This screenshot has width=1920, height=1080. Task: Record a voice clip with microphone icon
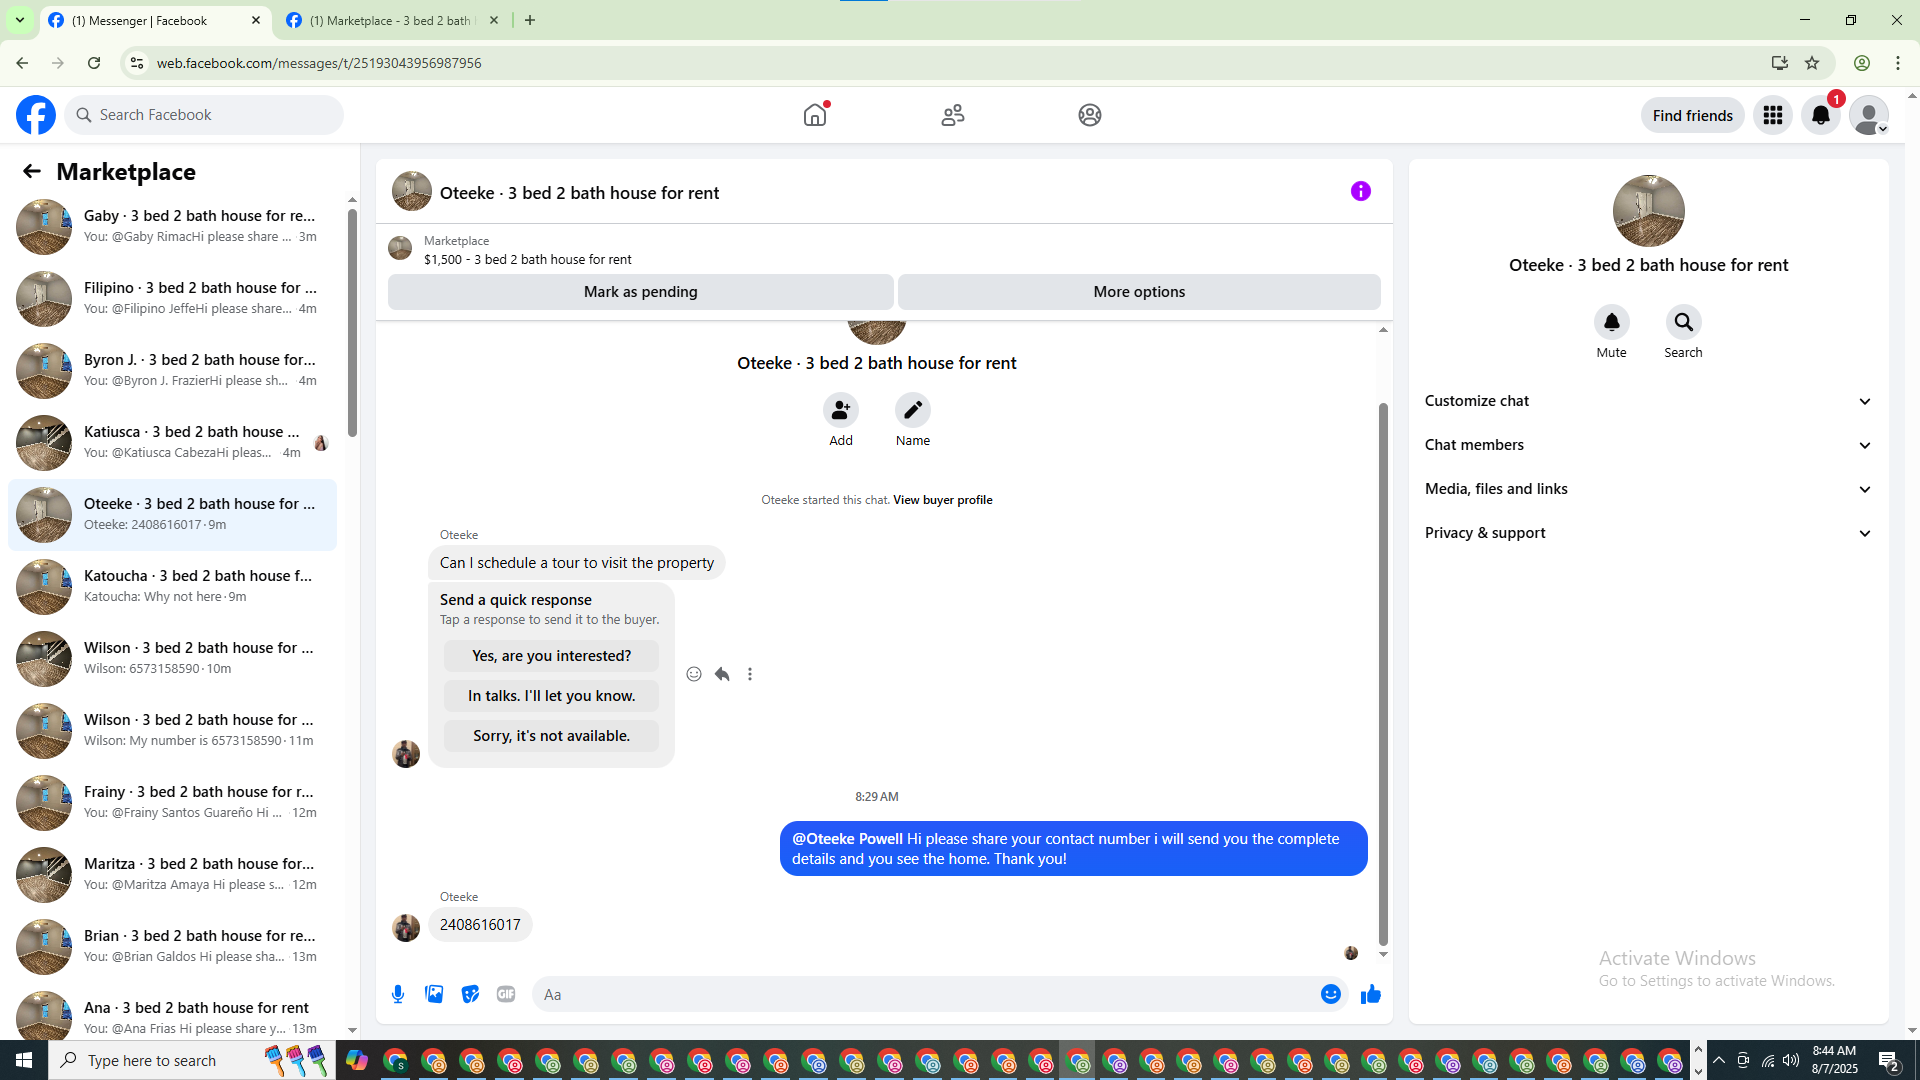398,994
